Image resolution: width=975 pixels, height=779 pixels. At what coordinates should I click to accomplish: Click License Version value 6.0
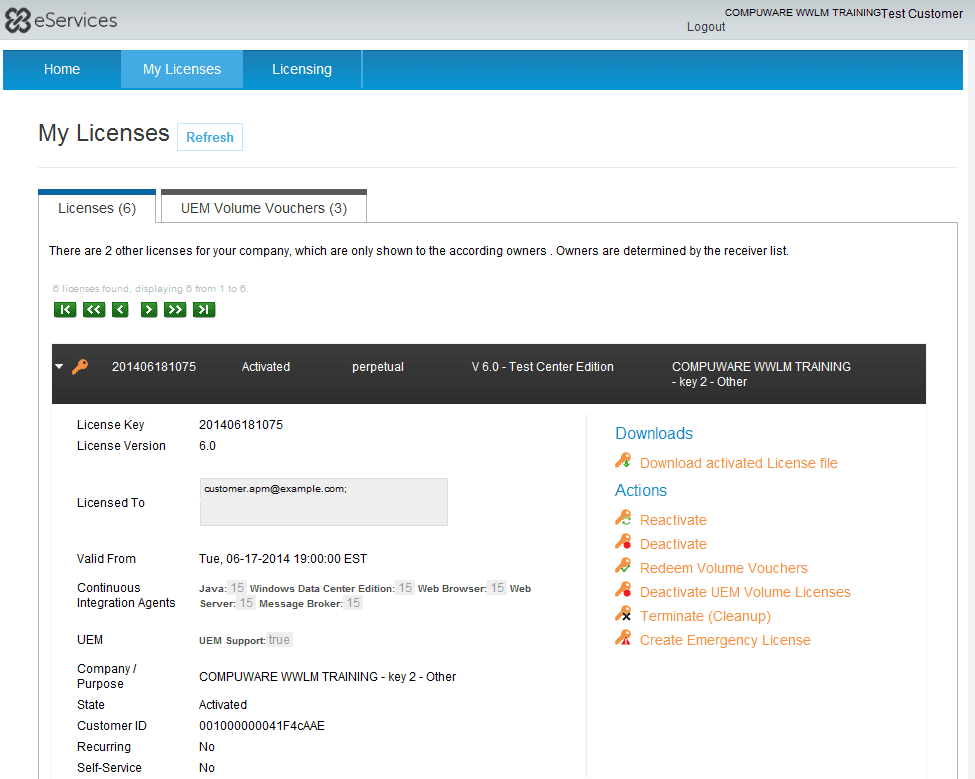click(207, 446)
